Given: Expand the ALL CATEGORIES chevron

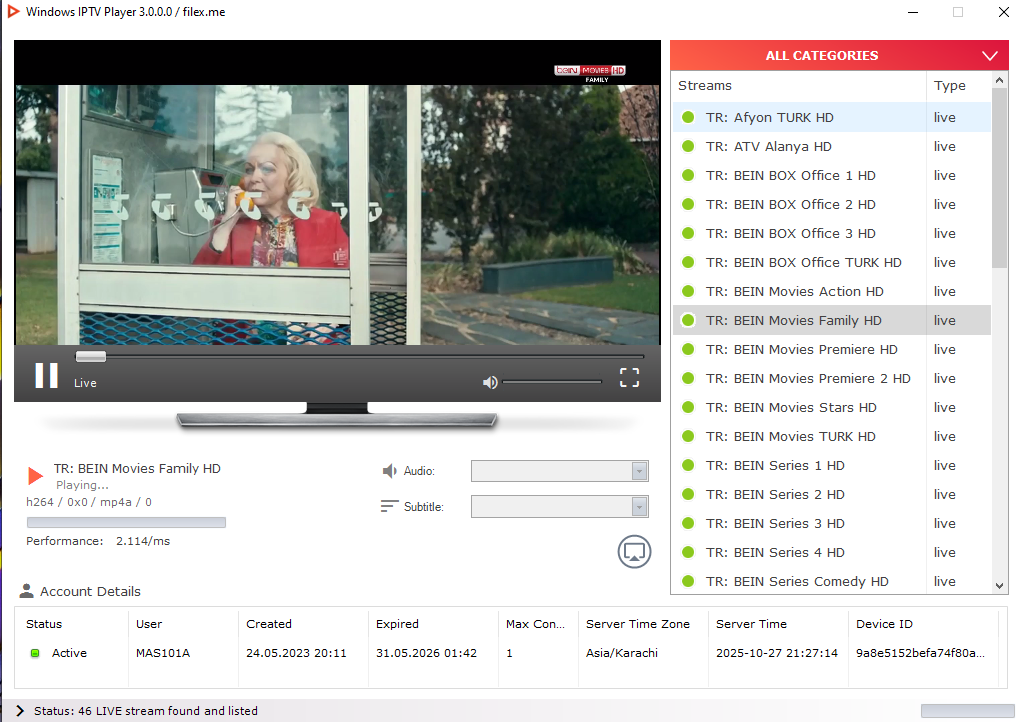Looking at the screenshot, I should tap(990, 56).
